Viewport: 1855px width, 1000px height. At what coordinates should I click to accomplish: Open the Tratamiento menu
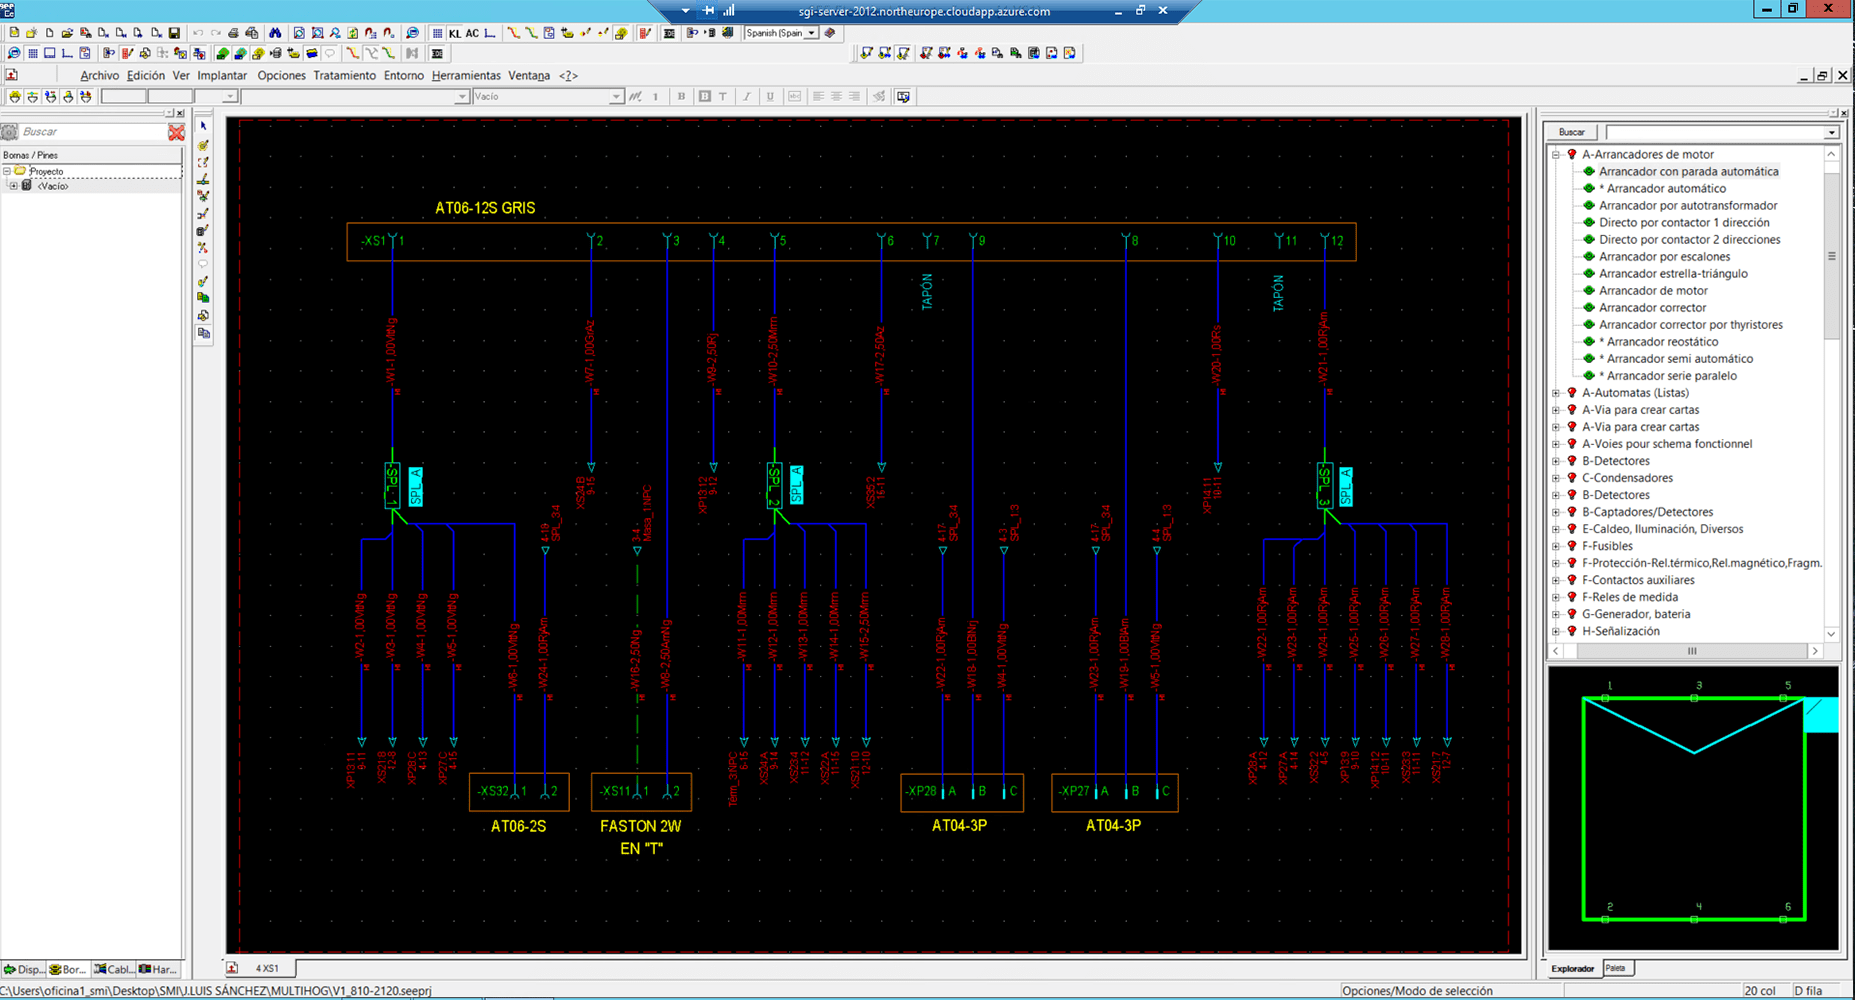(345, 75)
